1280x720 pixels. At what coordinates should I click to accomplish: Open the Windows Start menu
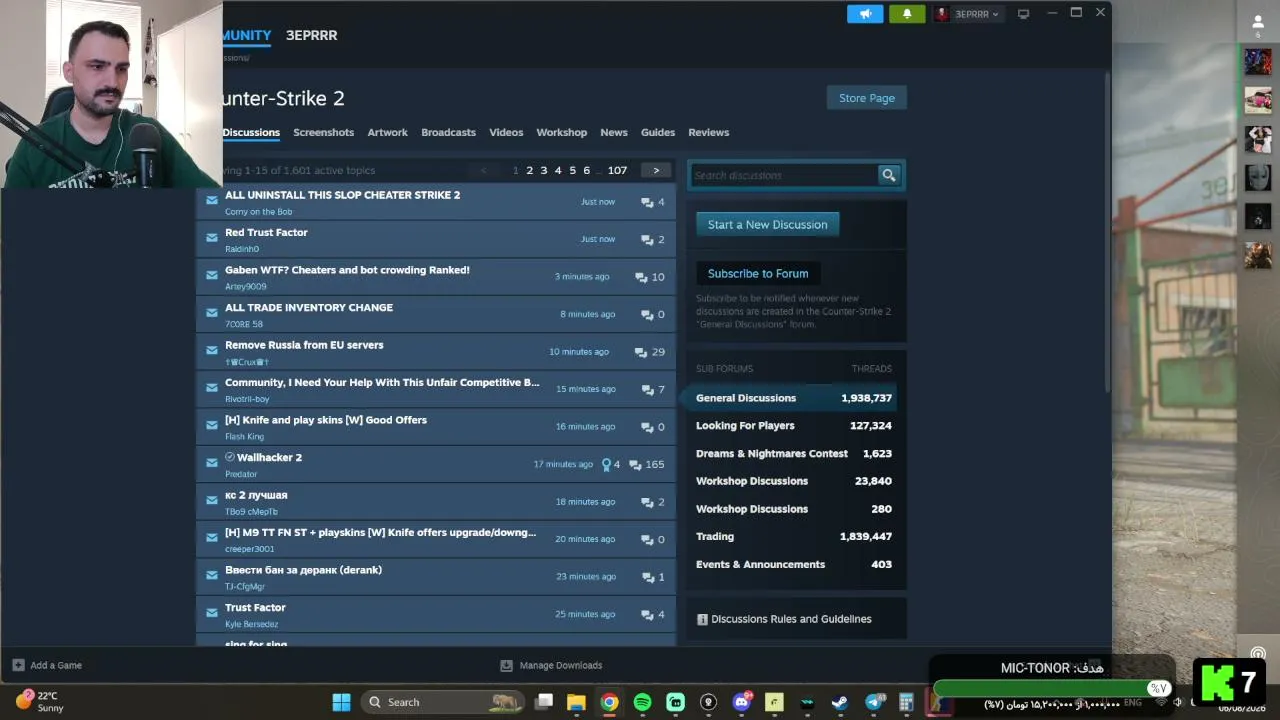(341, 702)
